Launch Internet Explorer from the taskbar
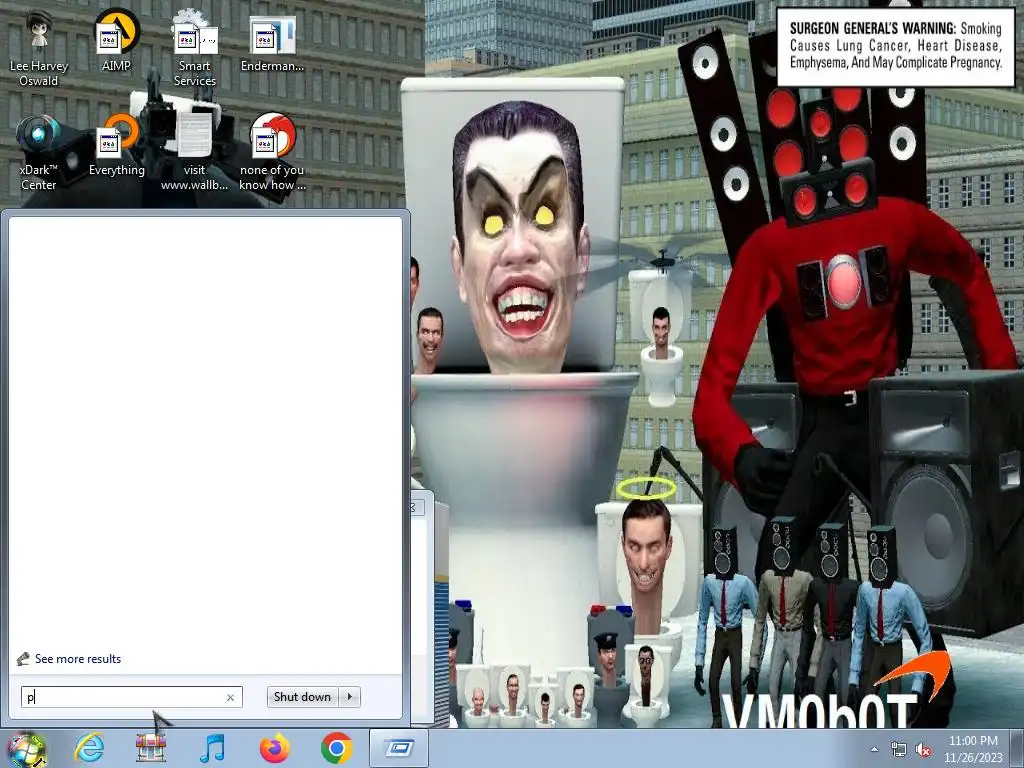This screenshot has height=768, width=1024. point(89,748)
